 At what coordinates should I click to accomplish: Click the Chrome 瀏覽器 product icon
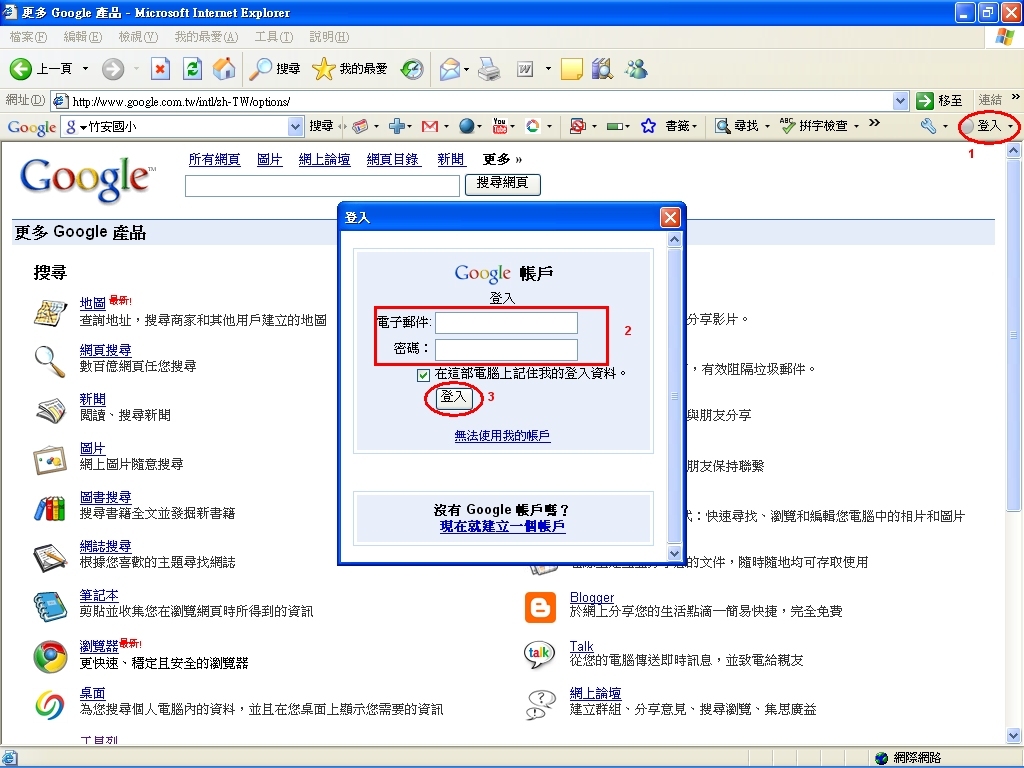pos(50,656)
